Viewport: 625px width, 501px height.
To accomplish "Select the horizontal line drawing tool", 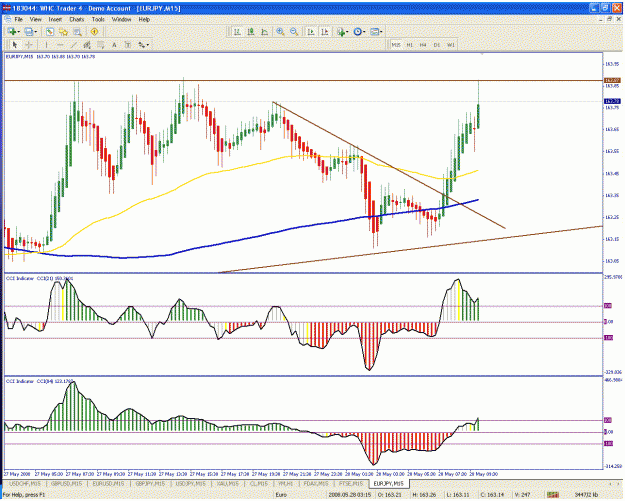I will [x=60, y=45].
